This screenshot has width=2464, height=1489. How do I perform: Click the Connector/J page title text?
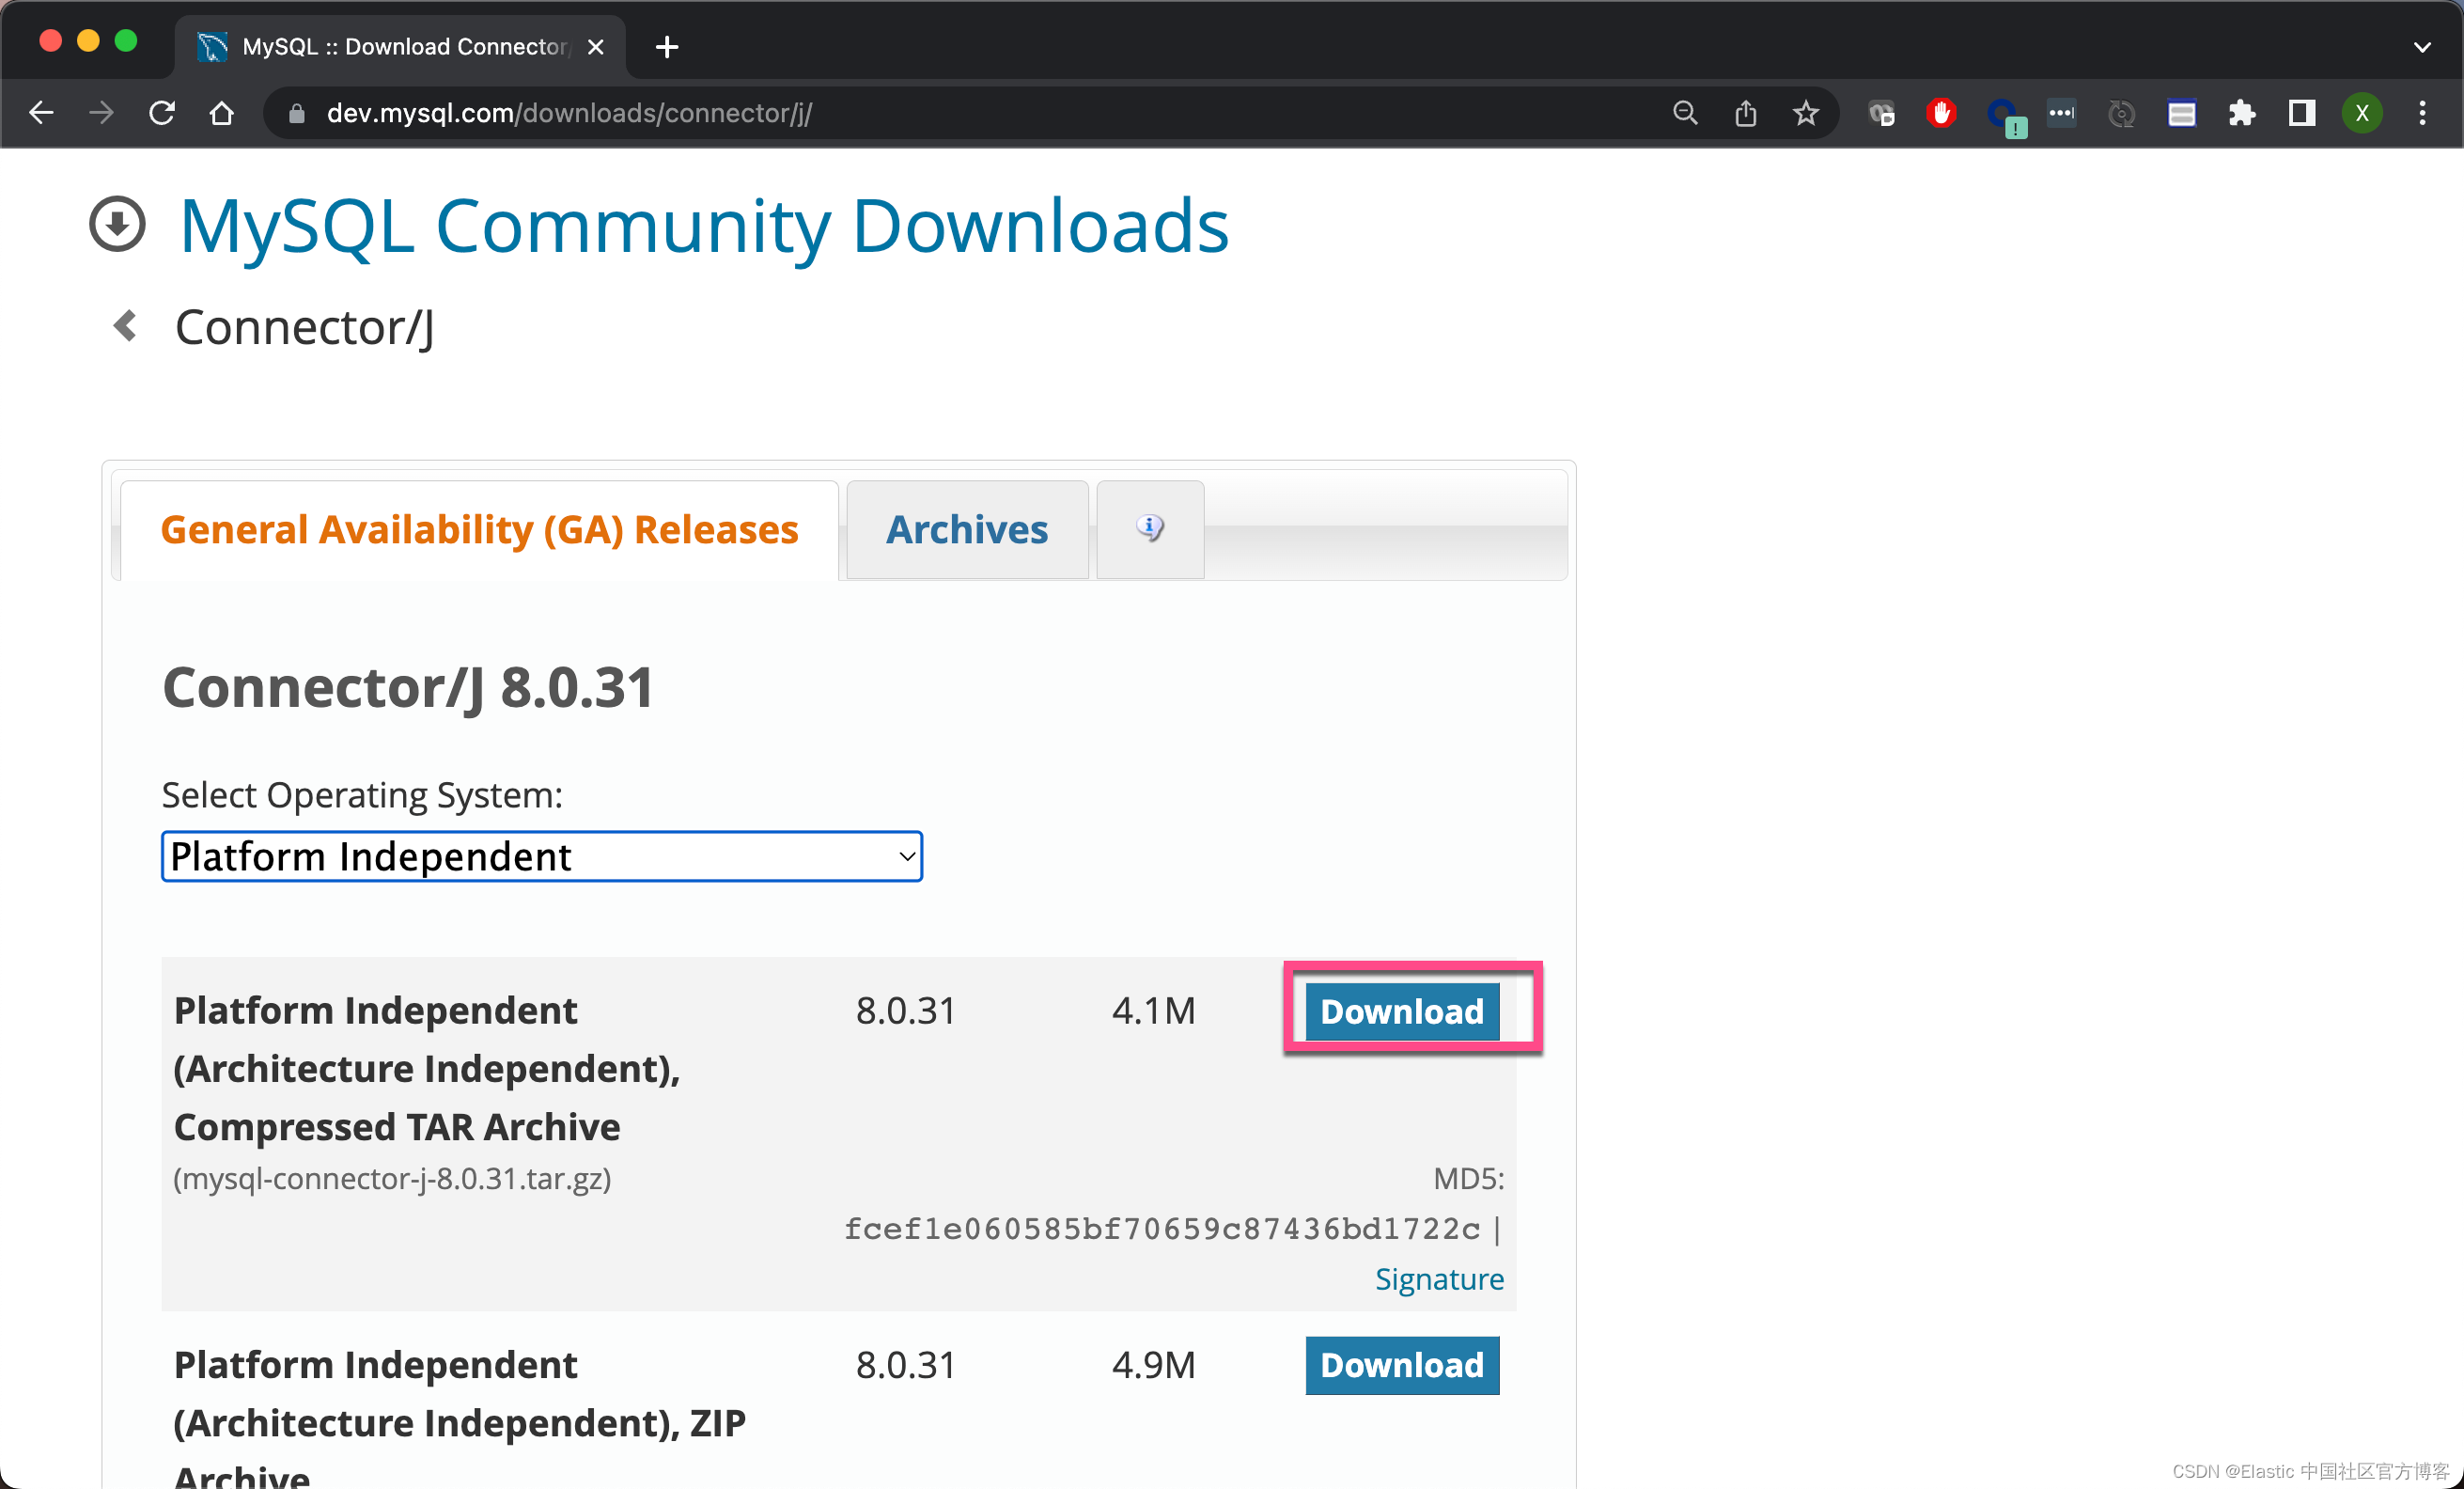pos(305,328)
